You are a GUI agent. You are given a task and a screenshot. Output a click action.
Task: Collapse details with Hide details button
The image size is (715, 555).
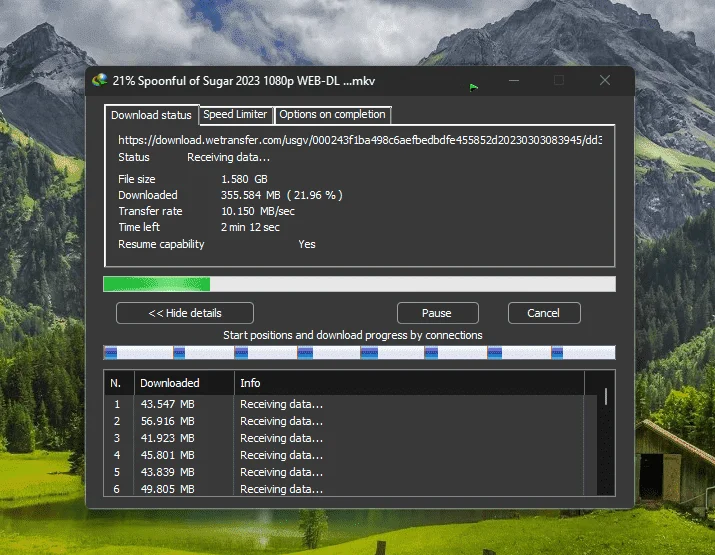click(185, 313)
